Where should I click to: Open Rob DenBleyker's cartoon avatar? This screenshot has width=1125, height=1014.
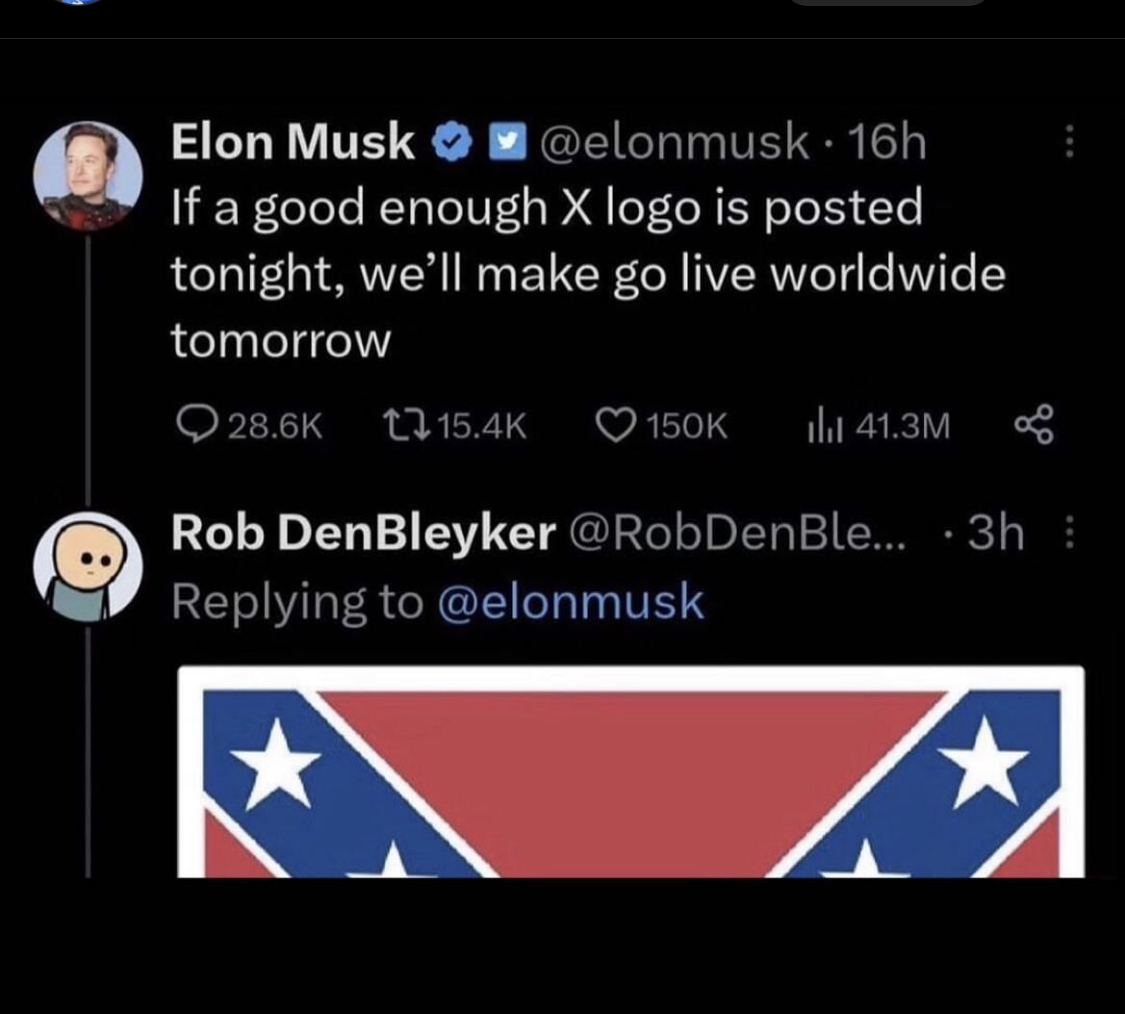87,567
